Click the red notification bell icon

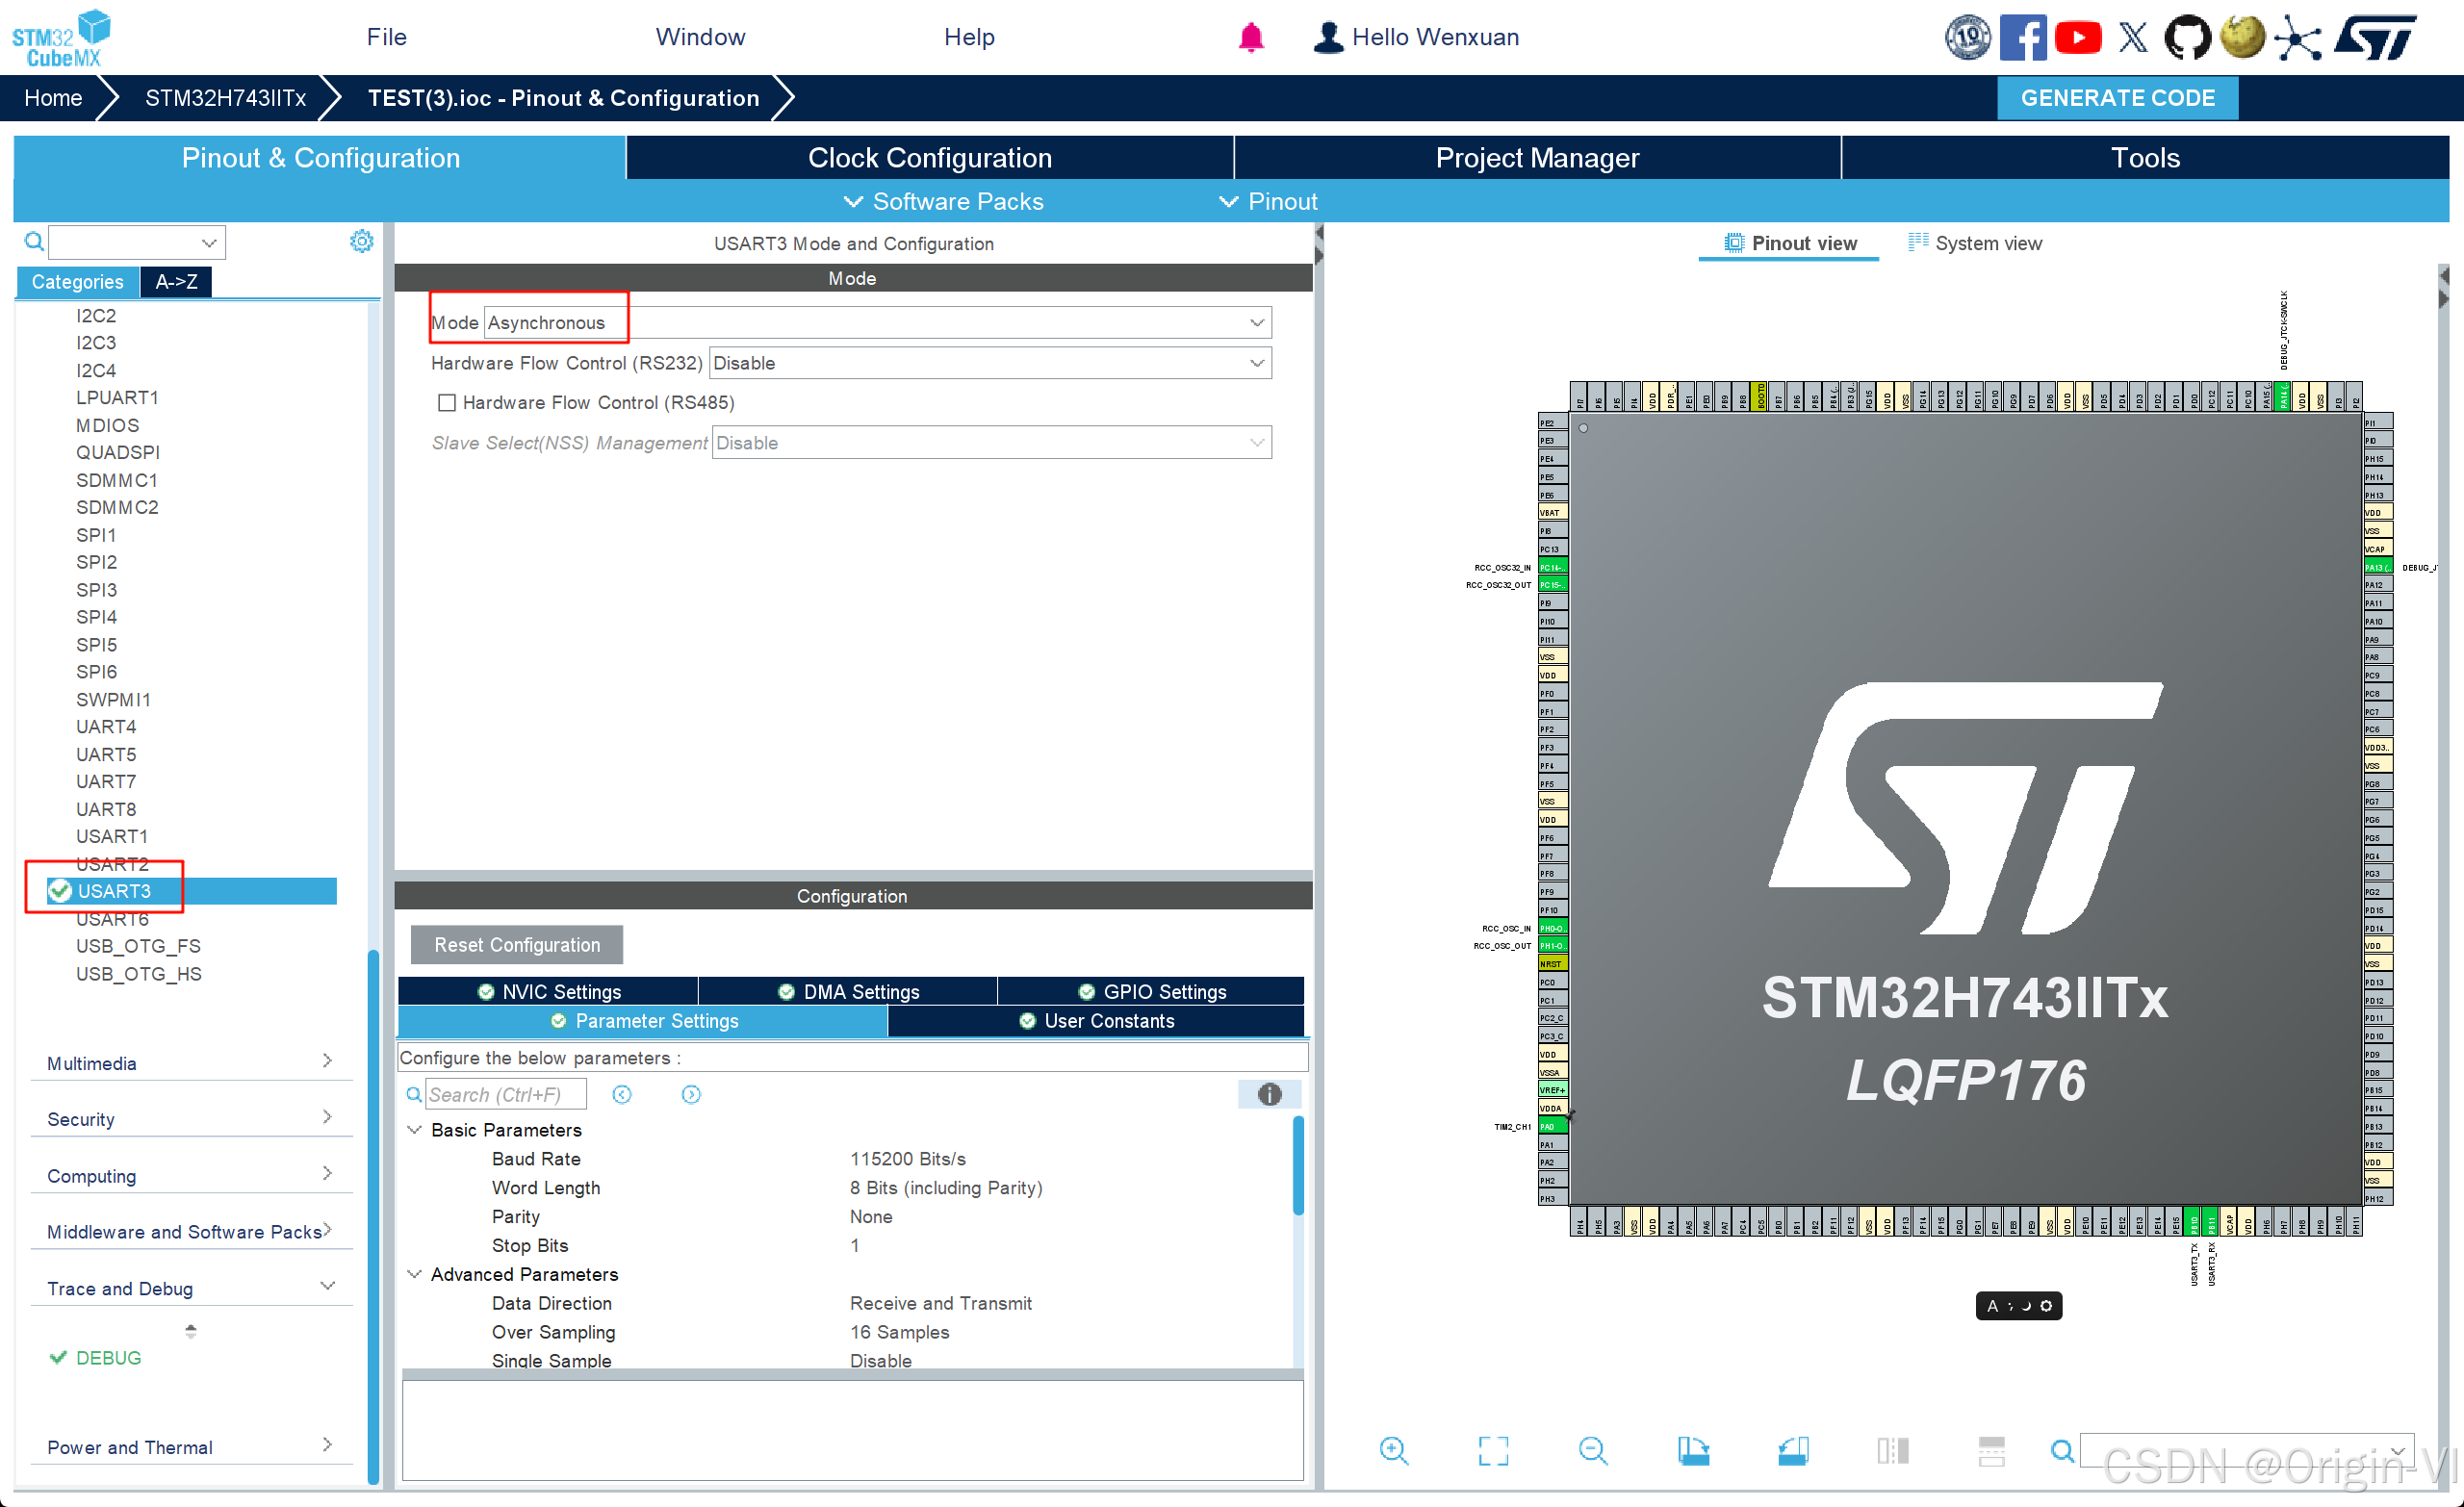coord(1251,38)
